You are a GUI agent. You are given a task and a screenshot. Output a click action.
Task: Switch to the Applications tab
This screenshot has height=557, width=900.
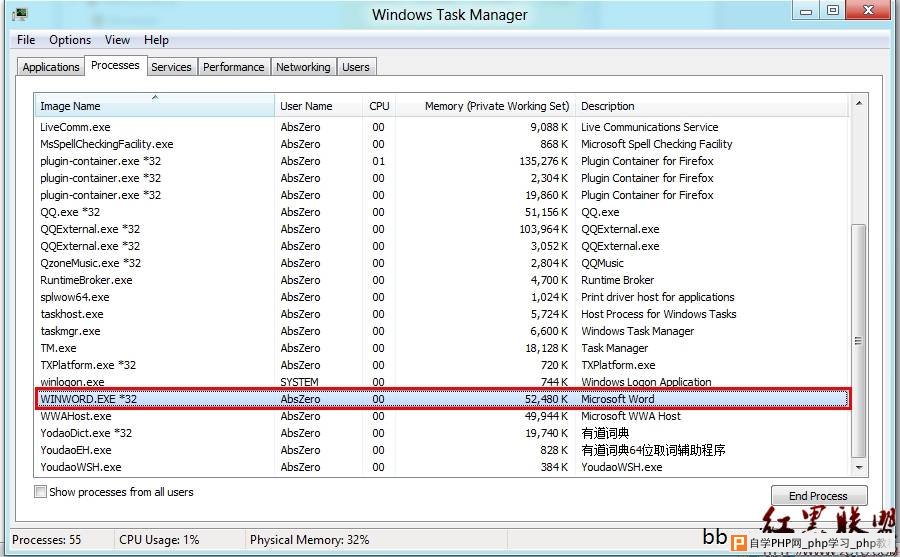coord(50,67)
